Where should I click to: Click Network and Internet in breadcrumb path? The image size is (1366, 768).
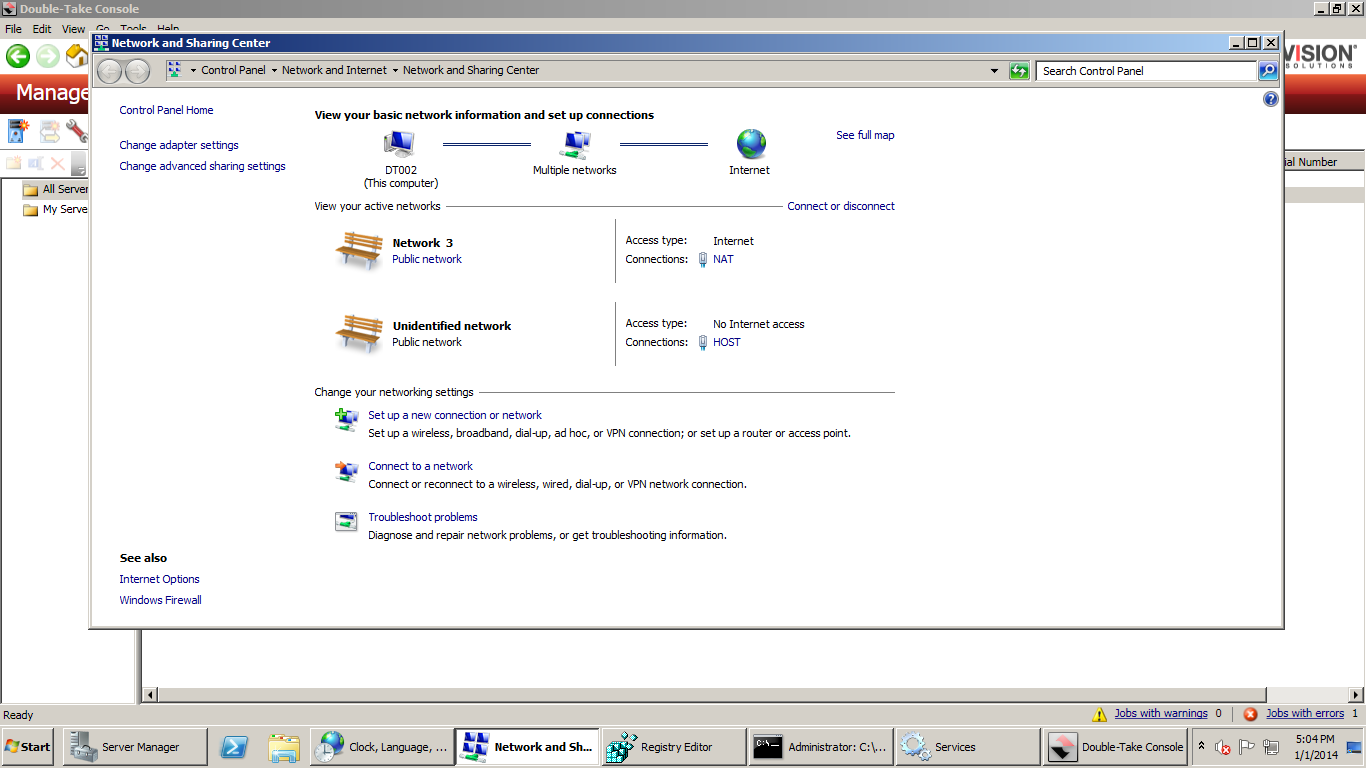click(x=334, y=71)
